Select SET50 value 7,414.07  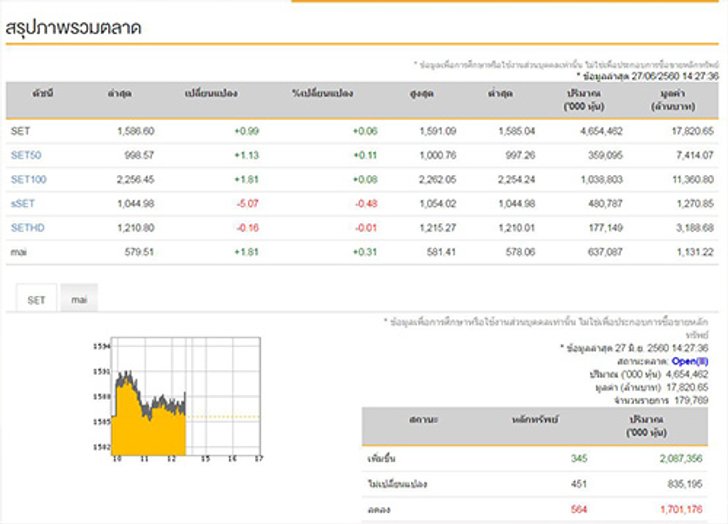pos(695,155)
